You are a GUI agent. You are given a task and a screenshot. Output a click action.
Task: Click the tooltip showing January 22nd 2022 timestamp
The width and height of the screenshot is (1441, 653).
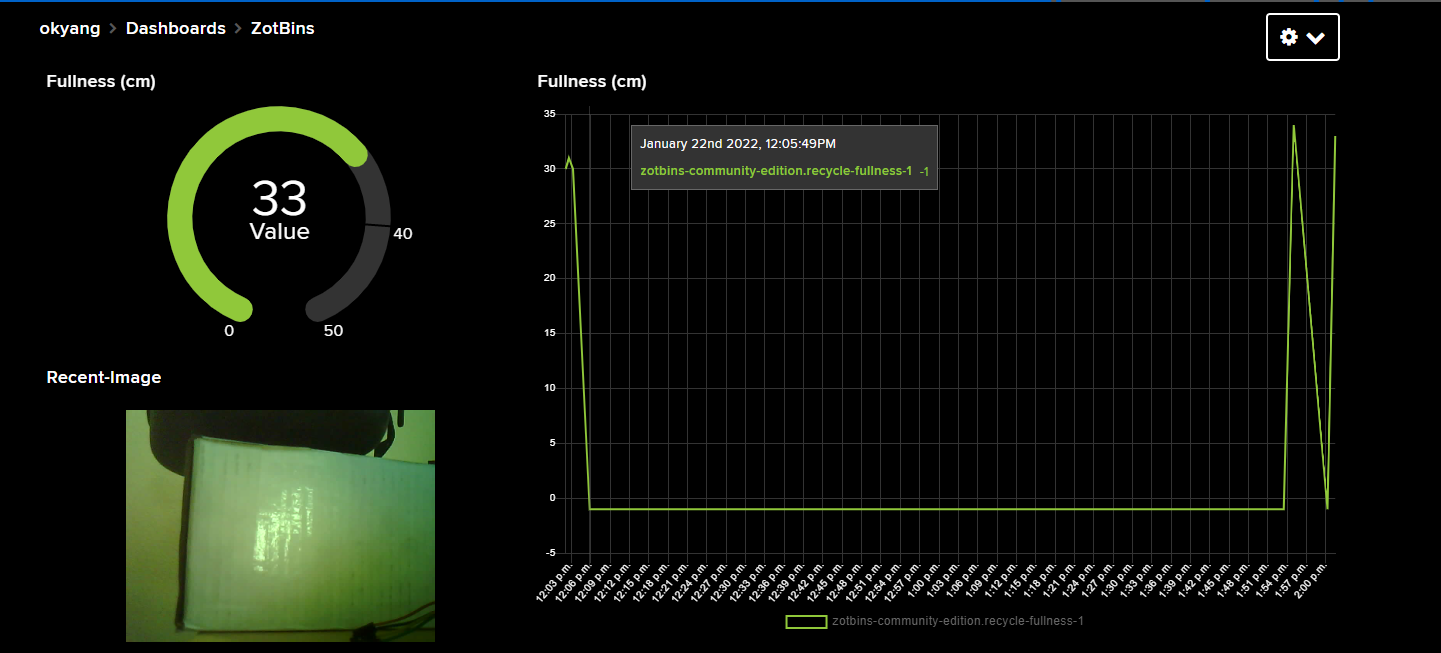tap(738, 143)
